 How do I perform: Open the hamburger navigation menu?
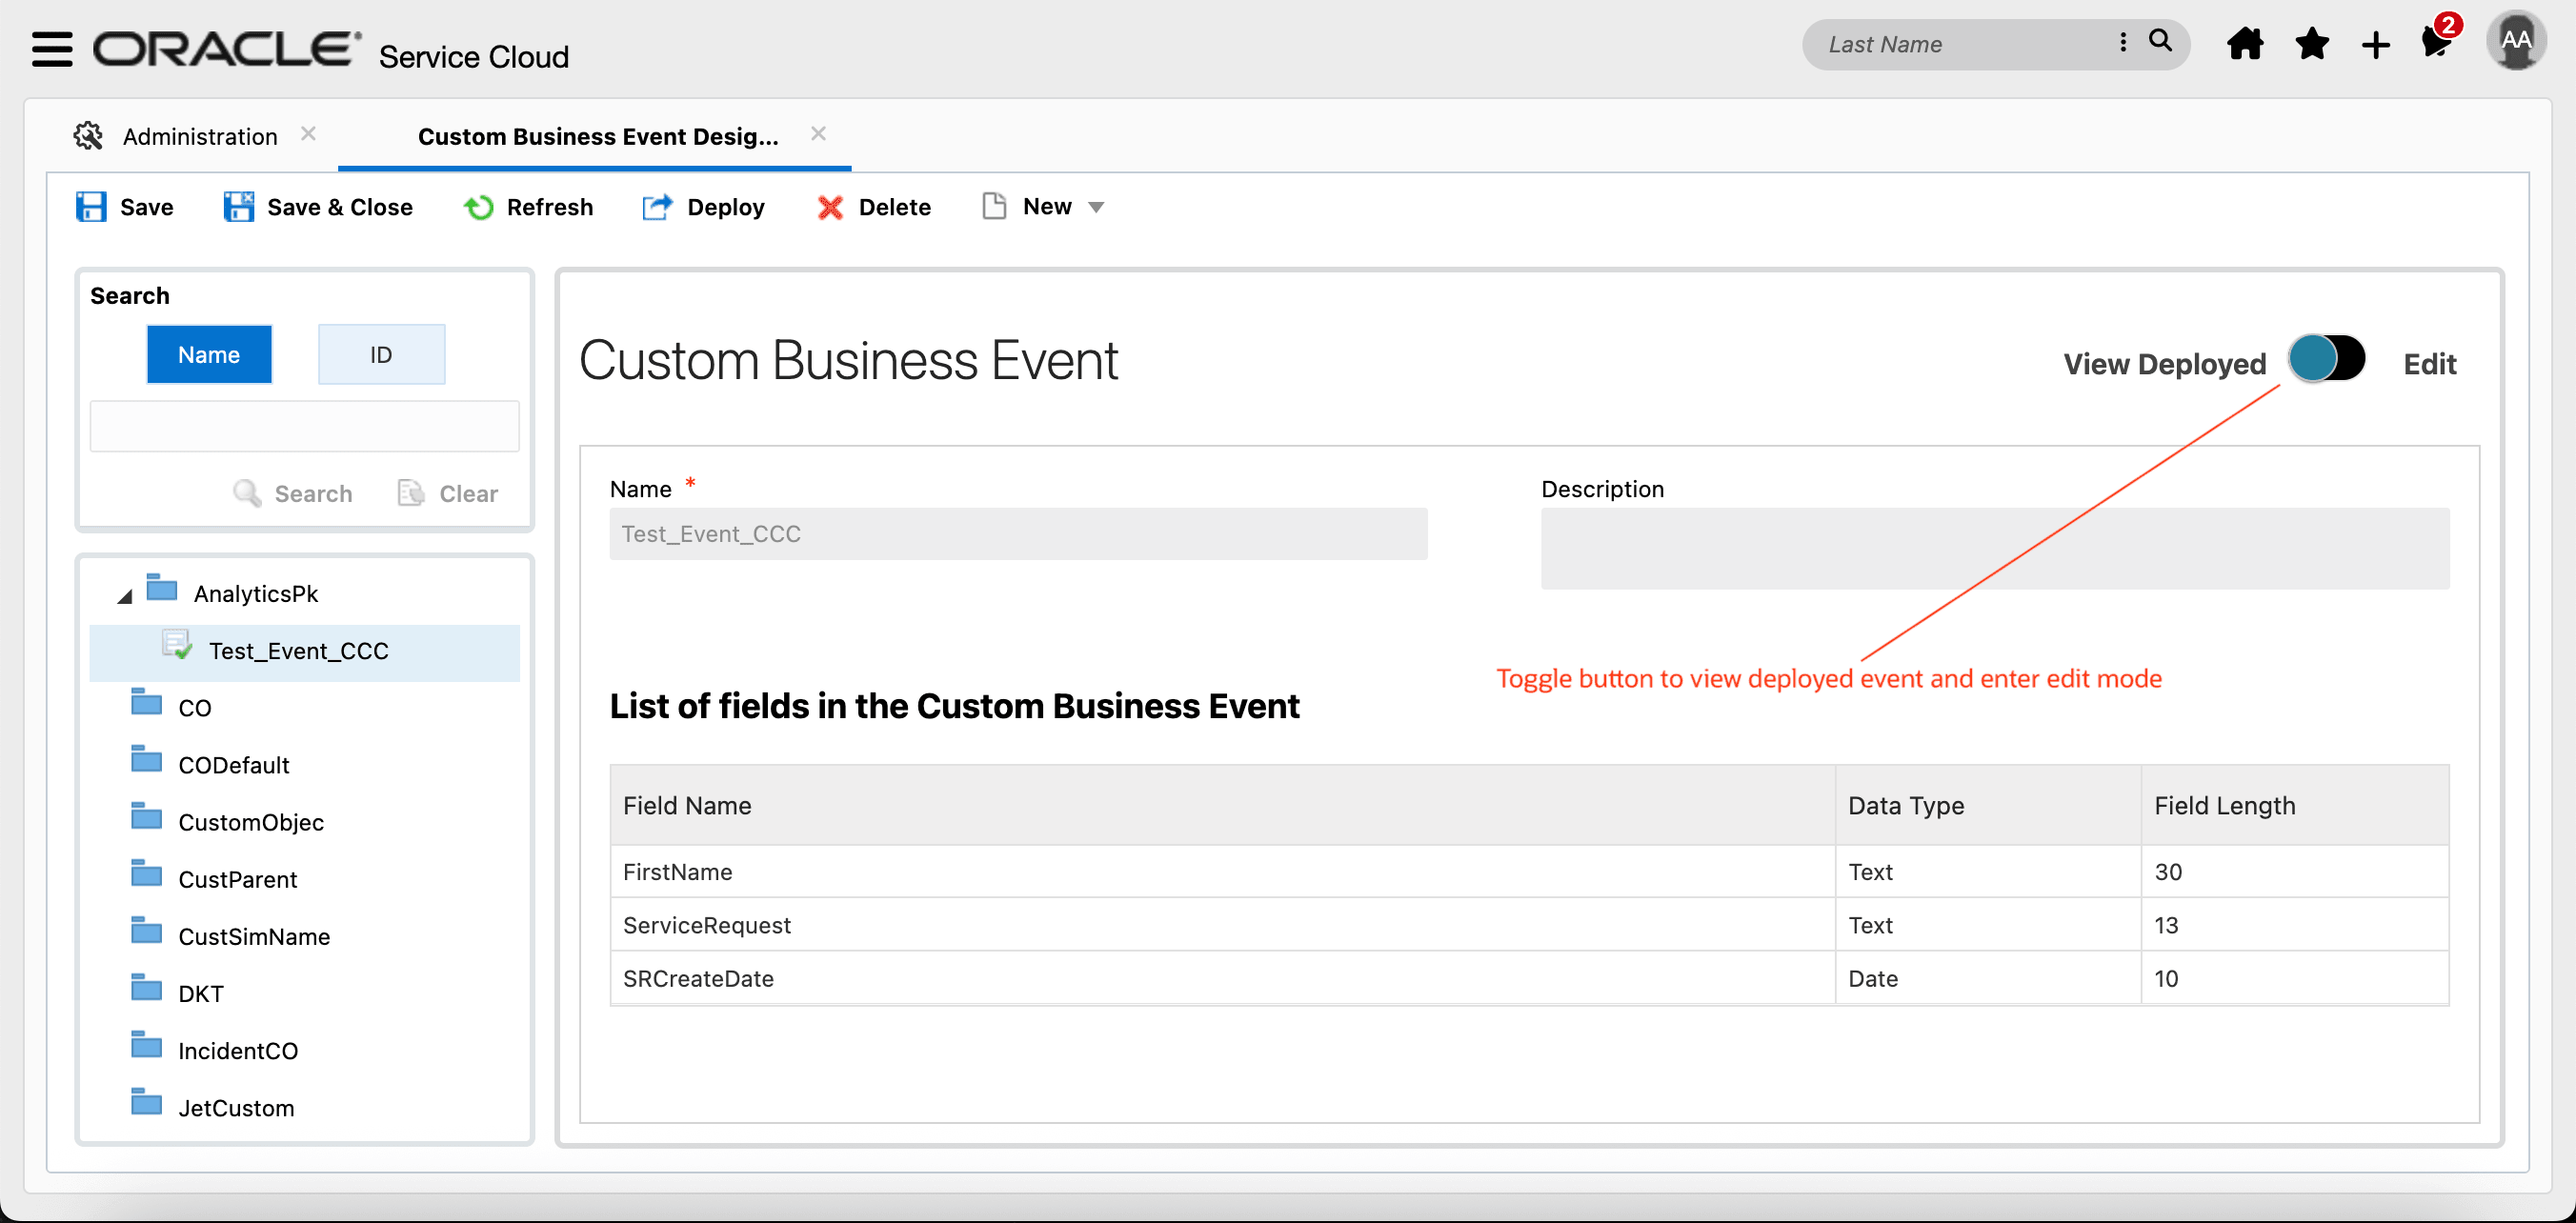[51, 47]
